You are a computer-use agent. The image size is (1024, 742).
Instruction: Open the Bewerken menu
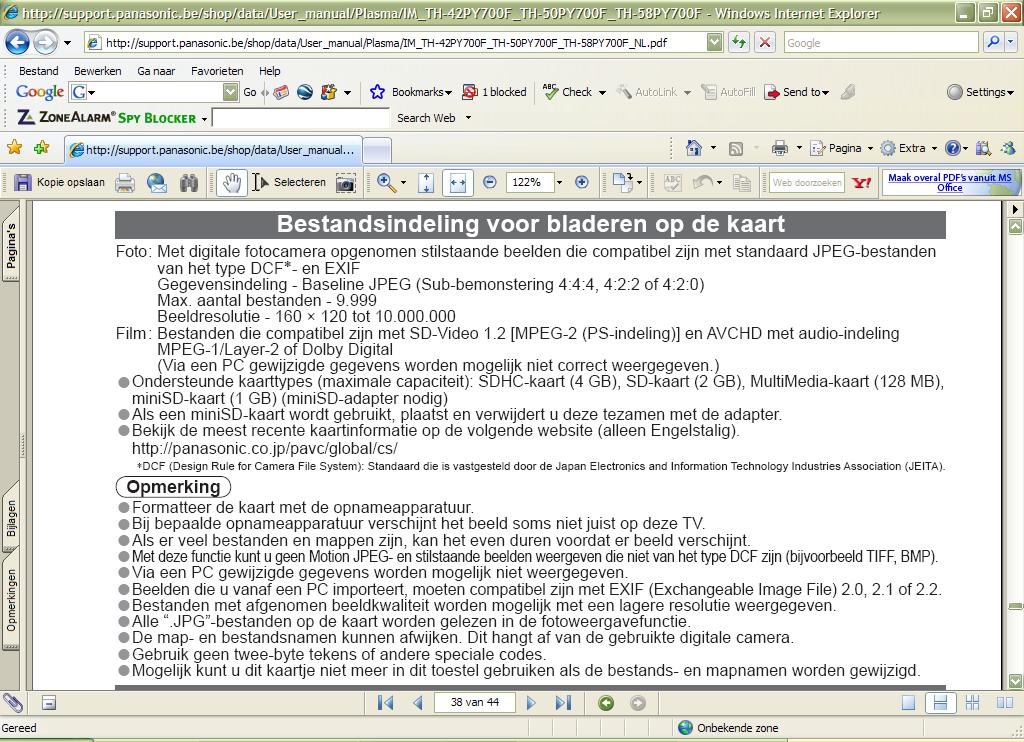coord(97,71)
